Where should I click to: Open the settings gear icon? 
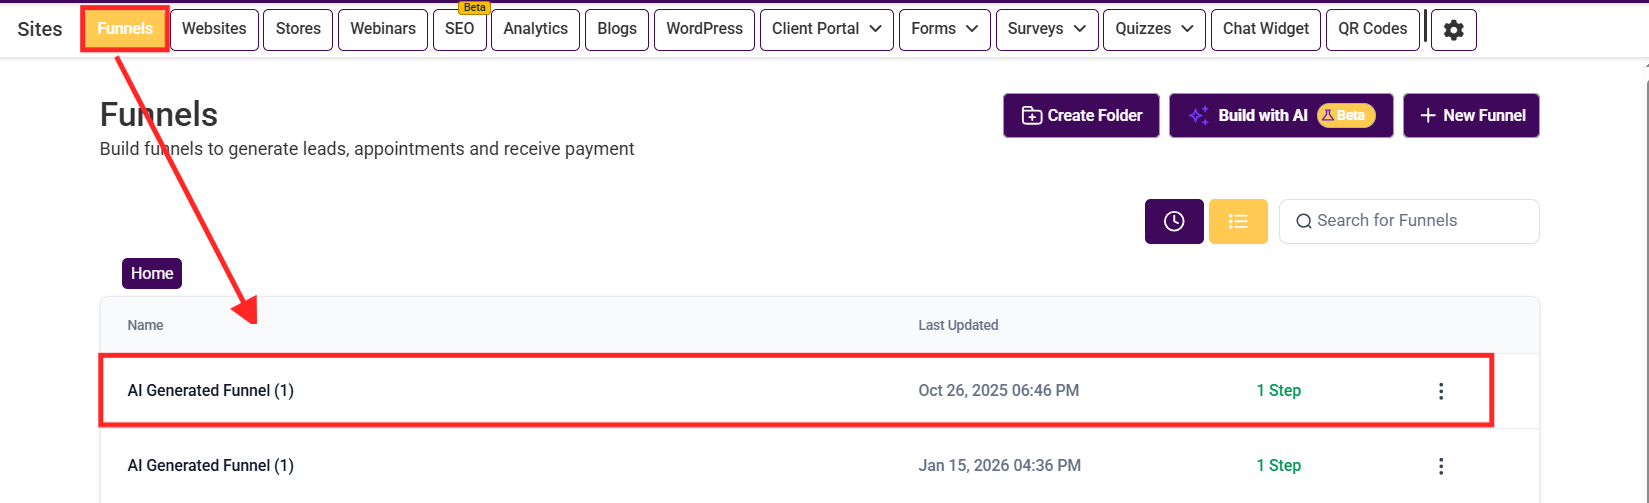(1453, 30)
